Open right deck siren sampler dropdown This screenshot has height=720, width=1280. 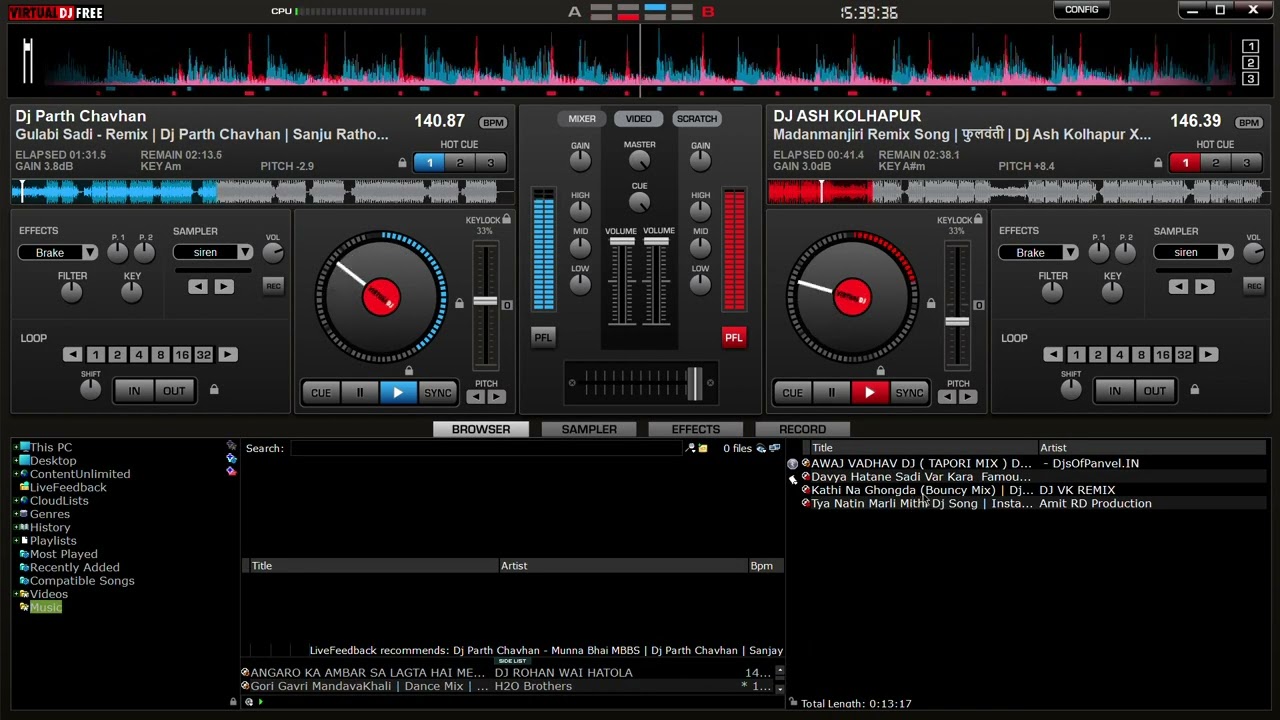click(x=1225, y=253)
